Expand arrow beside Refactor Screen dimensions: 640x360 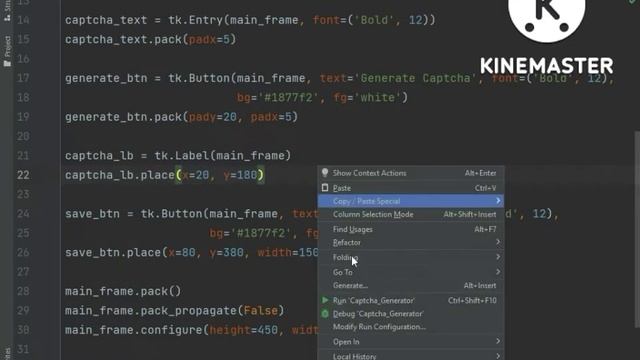498,242
